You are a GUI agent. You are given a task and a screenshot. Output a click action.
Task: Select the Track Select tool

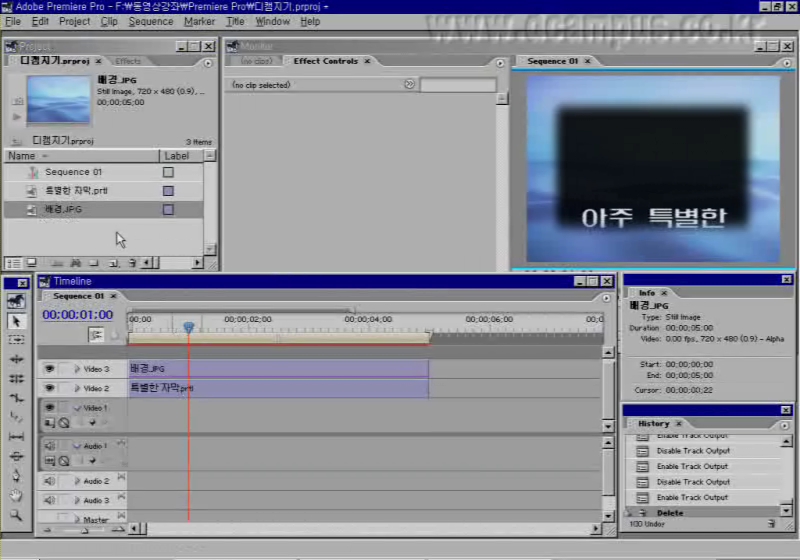tap(16, 340)
